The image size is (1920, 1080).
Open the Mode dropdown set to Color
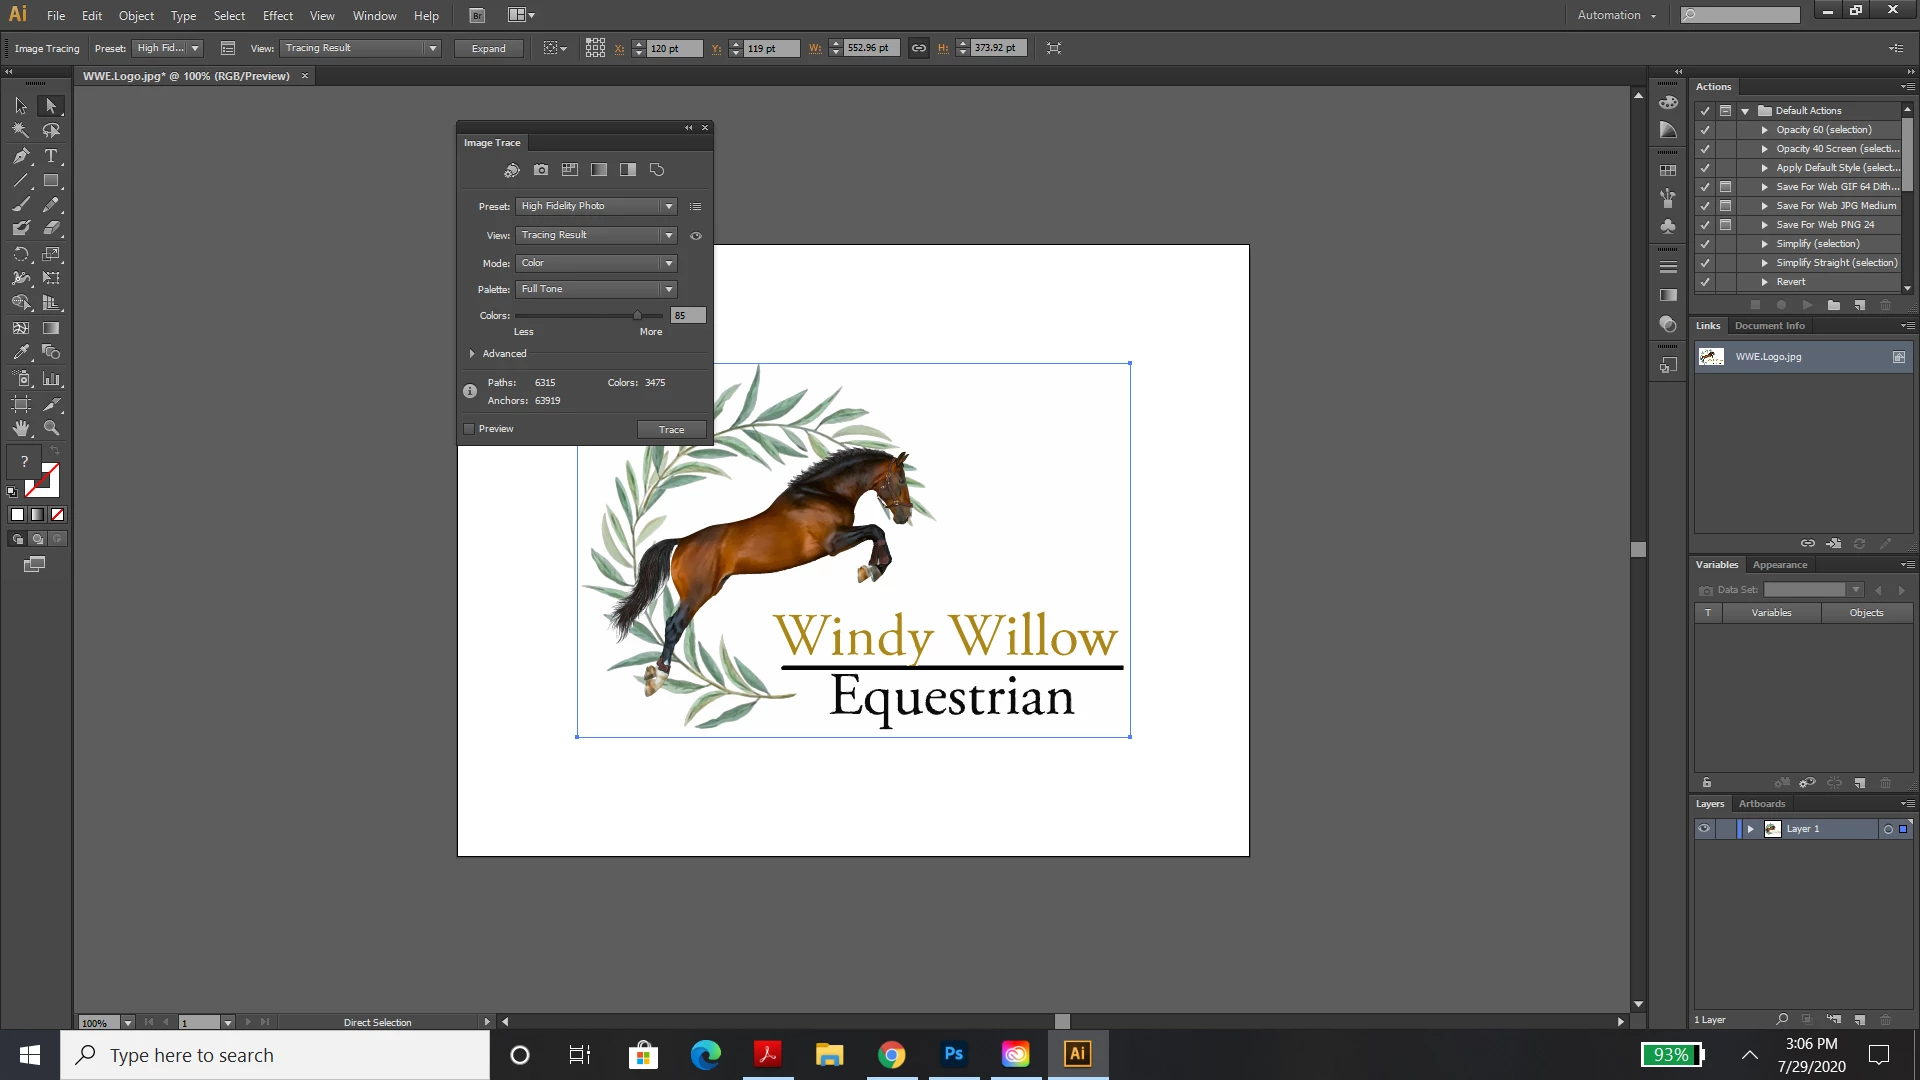click(x=597, y=263)
